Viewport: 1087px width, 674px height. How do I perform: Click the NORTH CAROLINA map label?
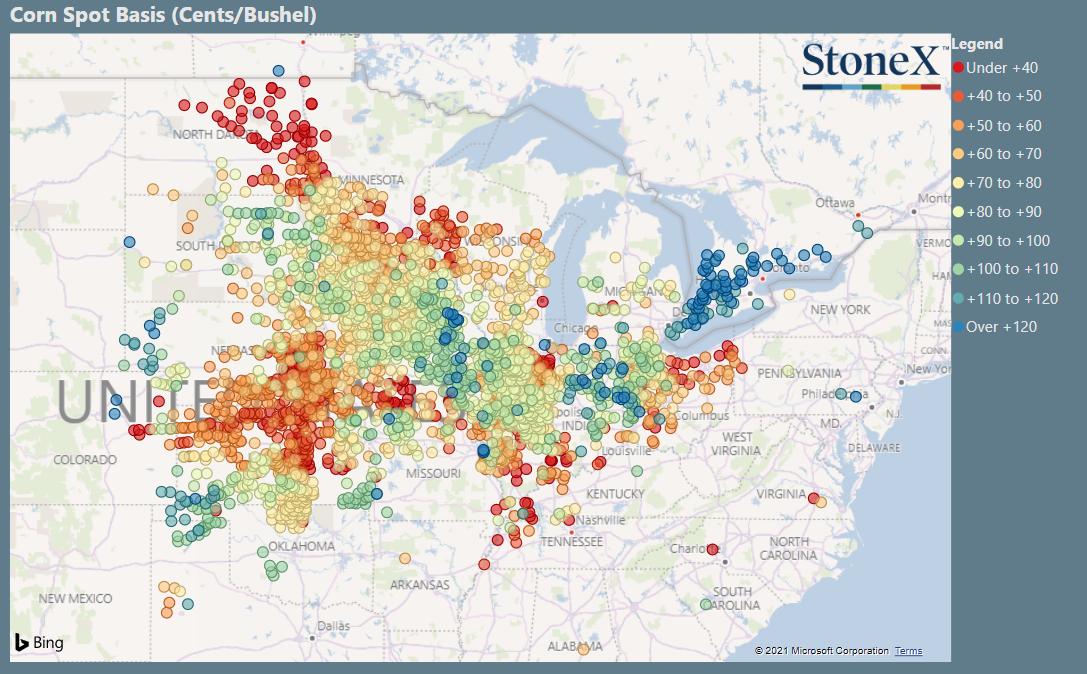(788, 548)
